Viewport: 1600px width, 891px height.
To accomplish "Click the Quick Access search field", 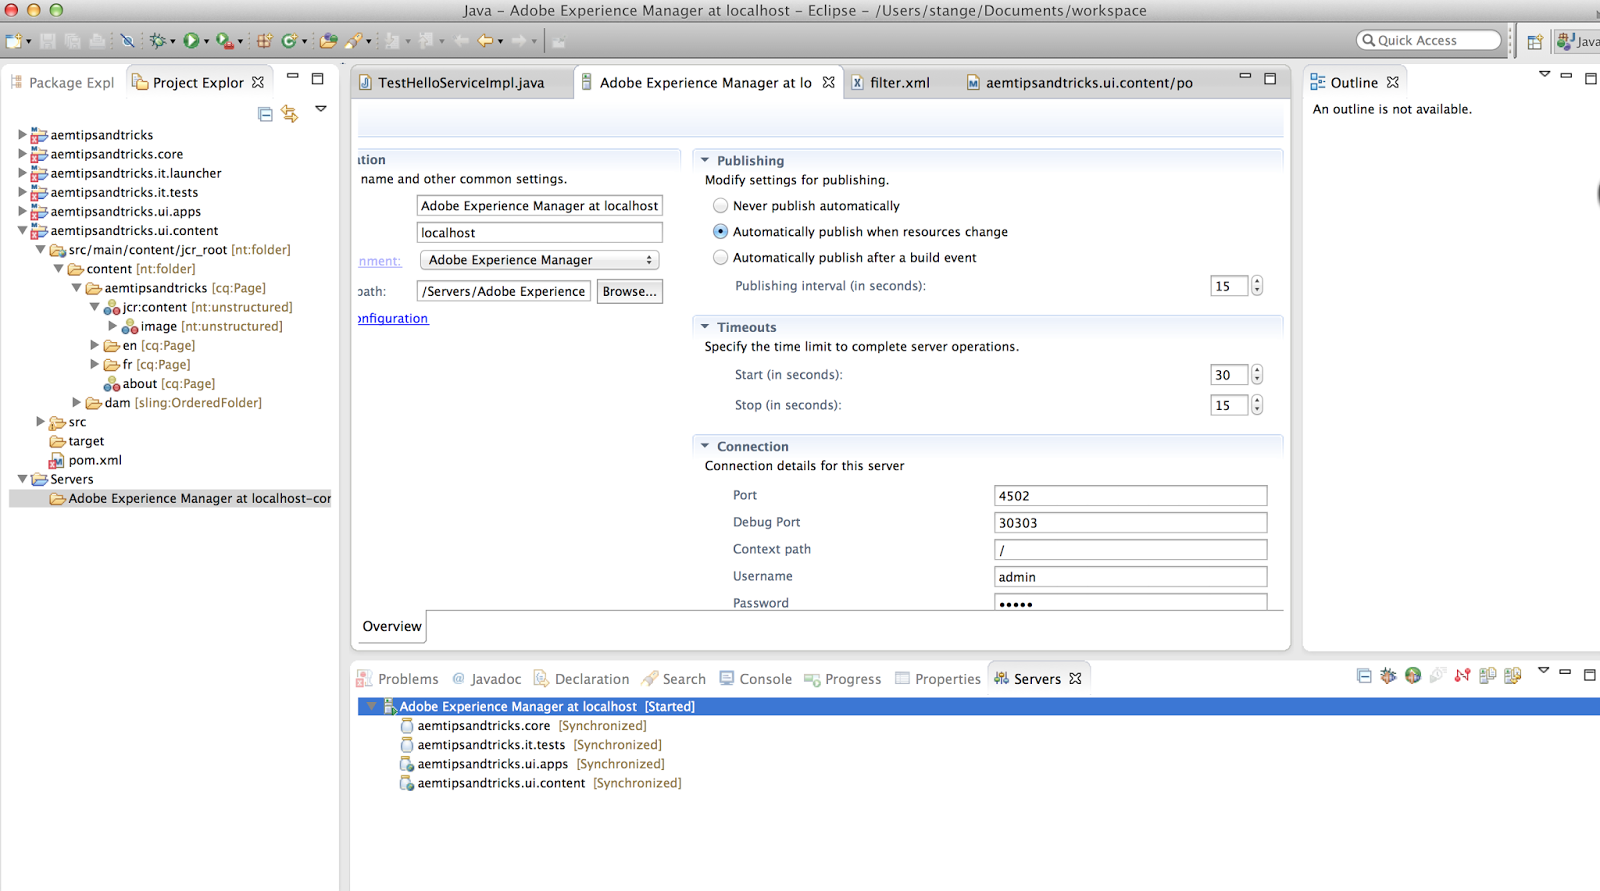I will click(x=1429, y=40).
